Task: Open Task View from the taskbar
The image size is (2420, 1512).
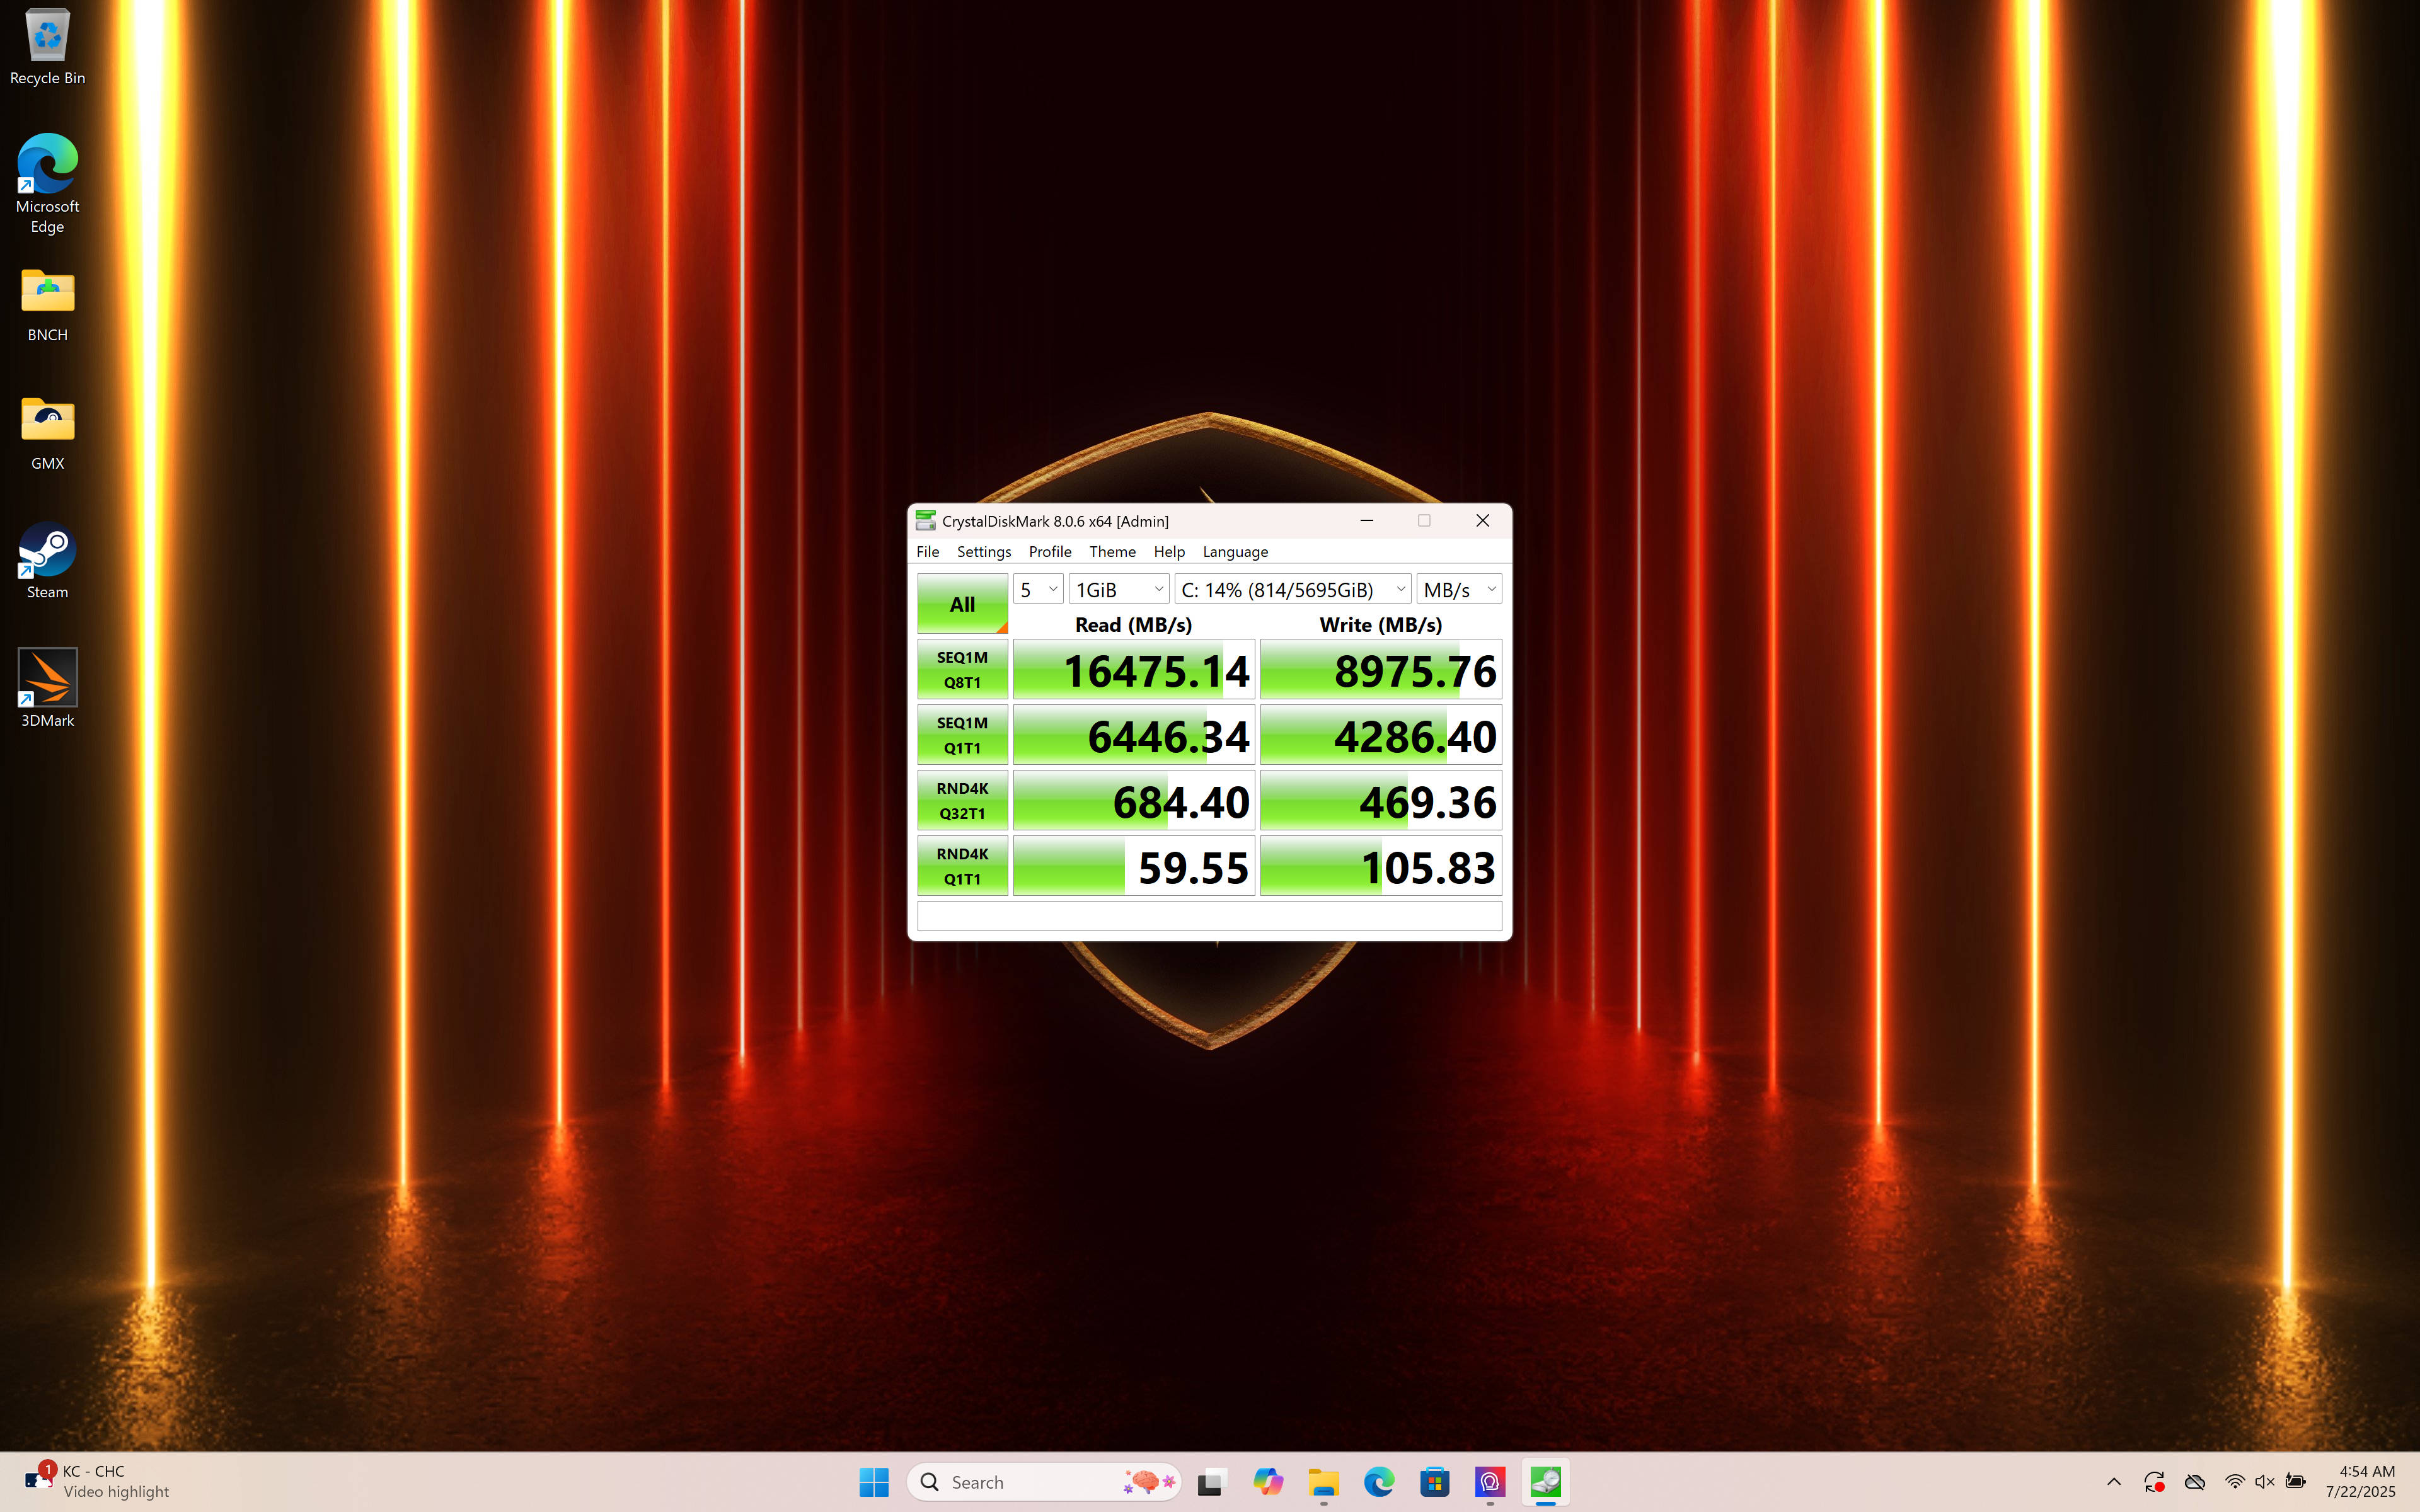Action: click(1212, 1482)
